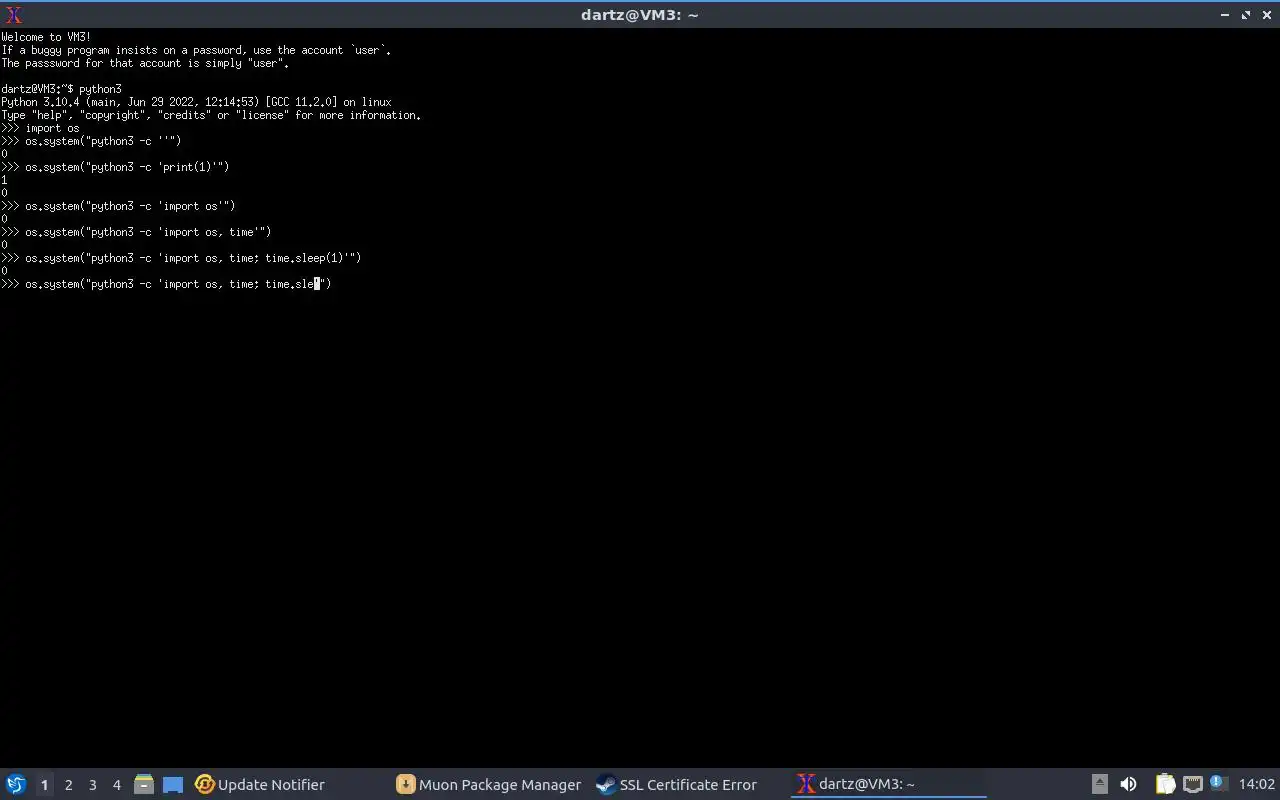Image resolution: width=1280 pixels, height=800 pixels.
Task: Click the update notification tray icon
Action: [1218, 784]
